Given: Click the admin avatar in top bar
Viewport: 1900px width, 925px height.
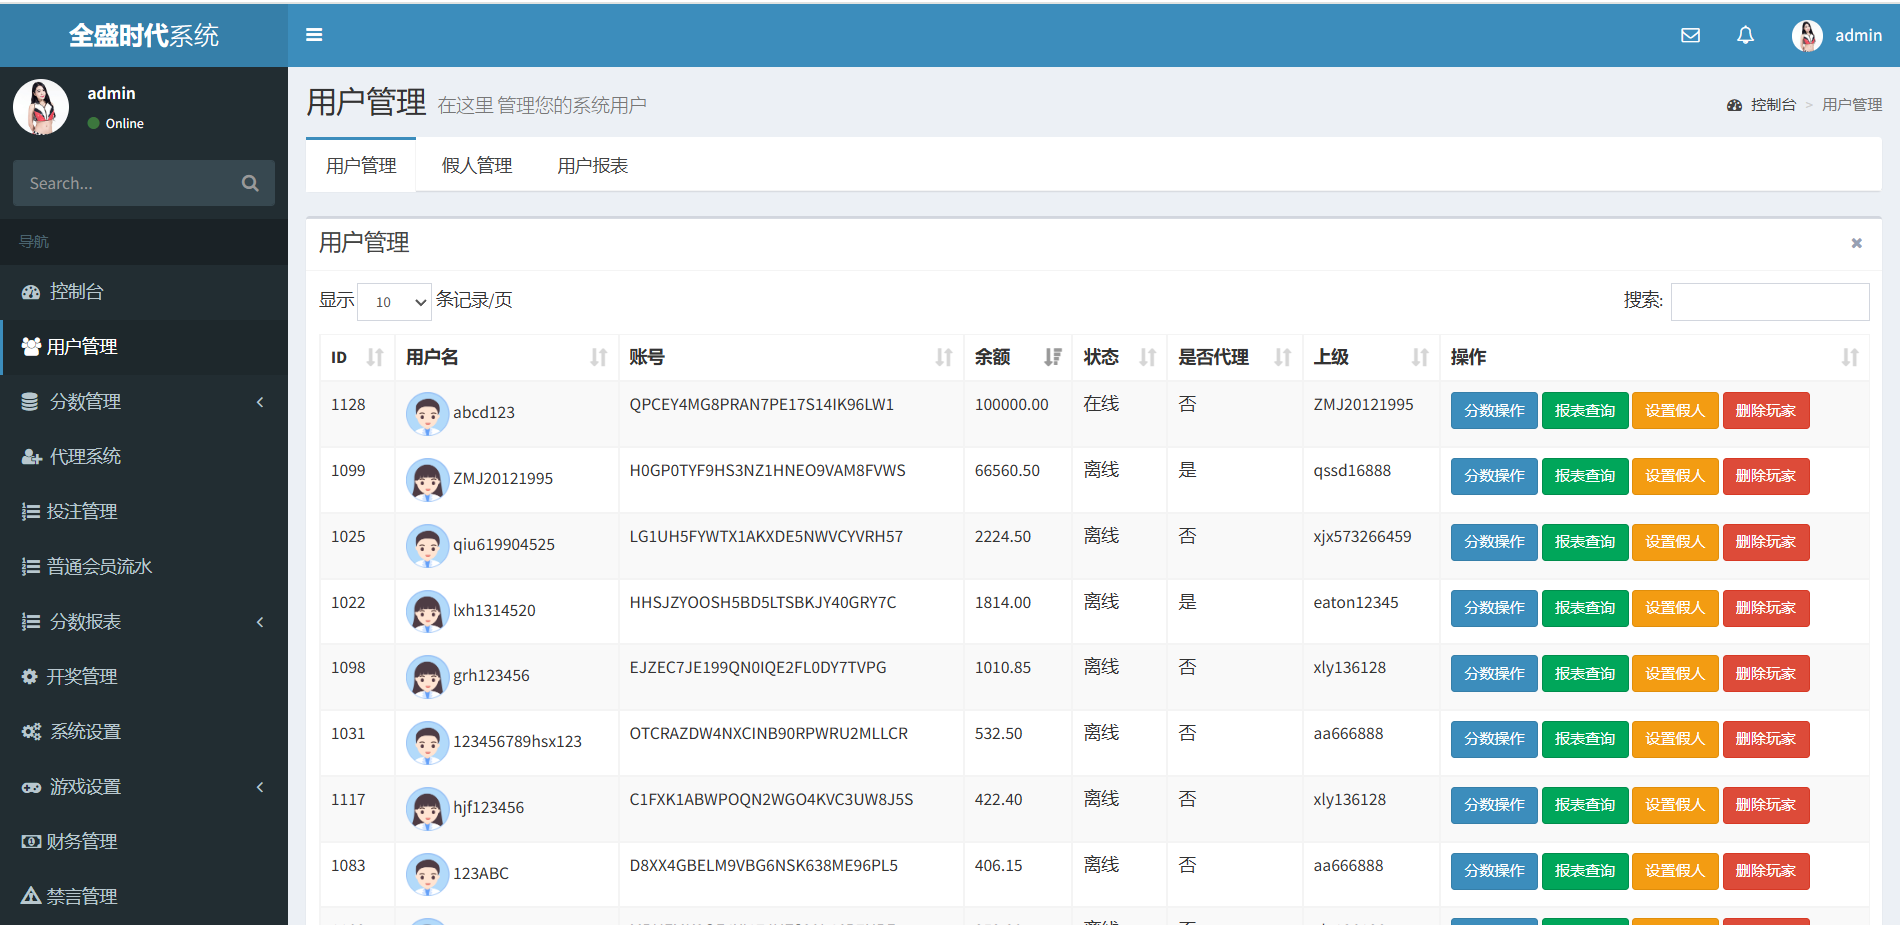Looking at the screenshot, I should pos(1806,35).
